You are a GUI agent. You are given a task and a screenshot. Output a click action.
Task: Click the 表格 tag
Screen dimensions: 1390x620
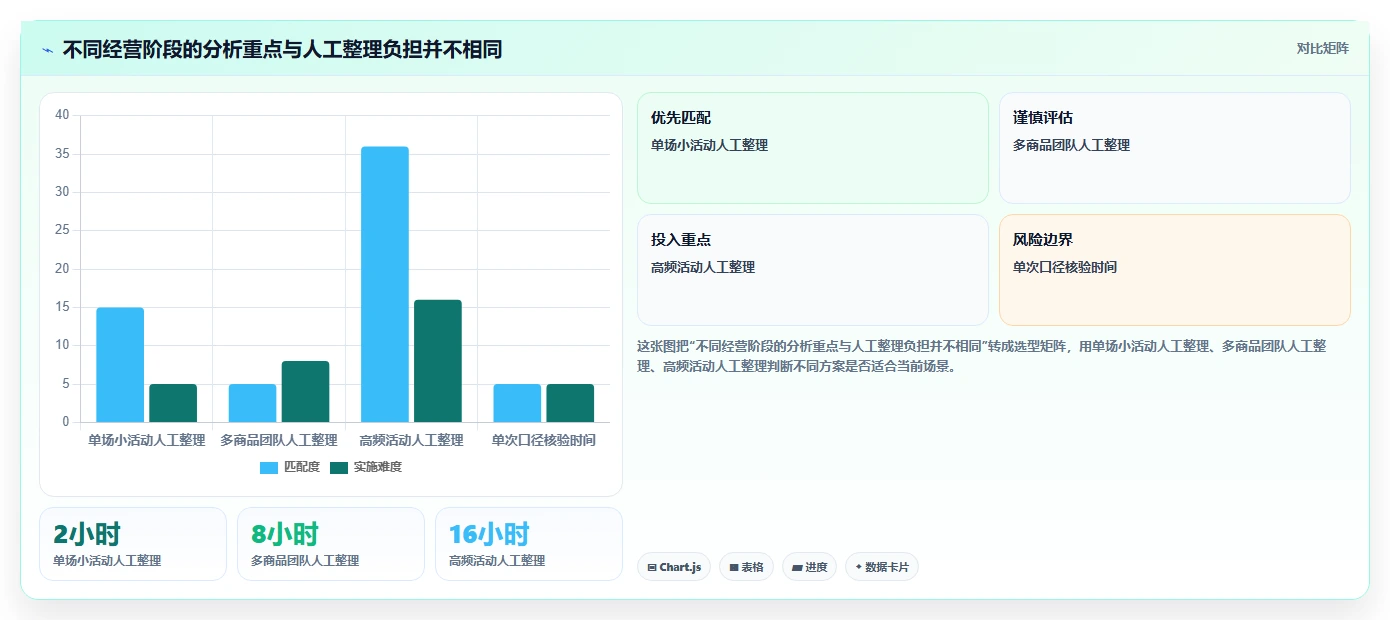coord(746,567)
